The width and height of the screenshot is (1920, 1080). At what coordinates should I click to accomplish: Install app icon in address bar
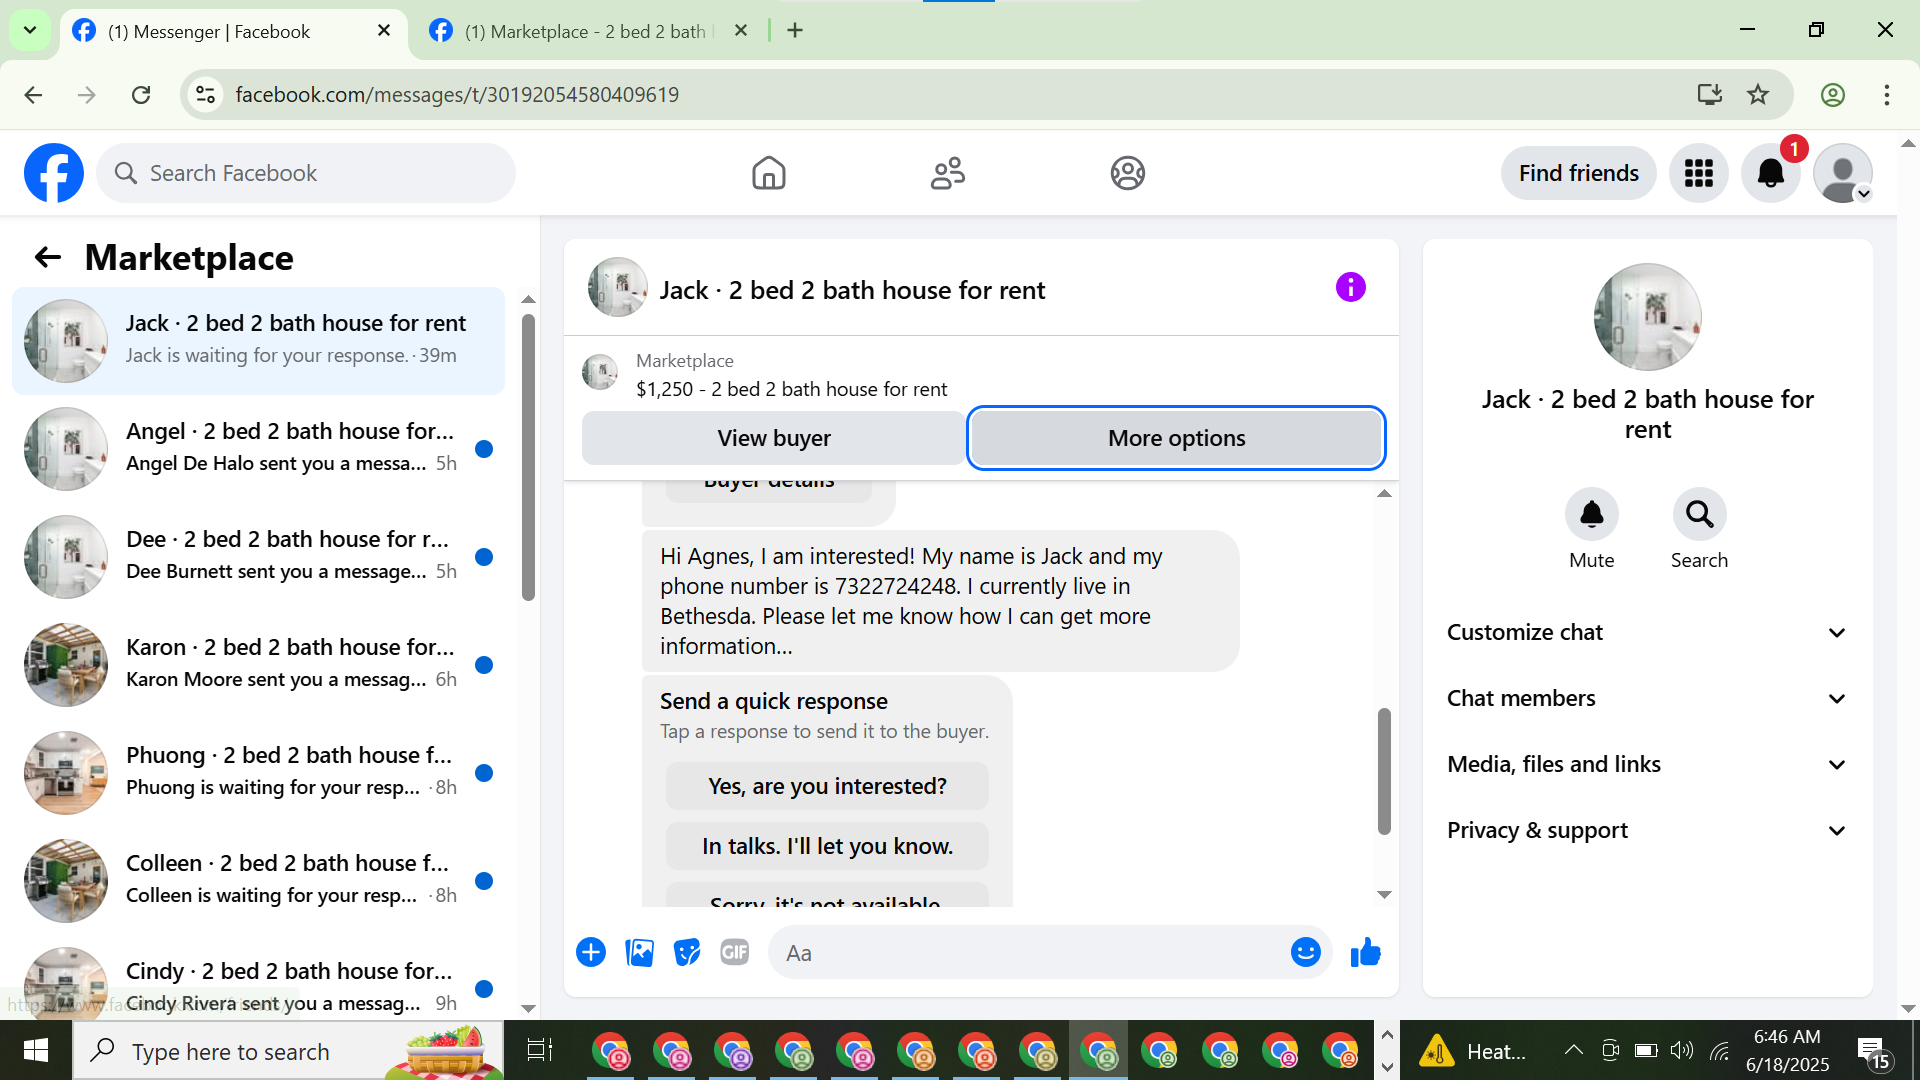coord(1709,94)
